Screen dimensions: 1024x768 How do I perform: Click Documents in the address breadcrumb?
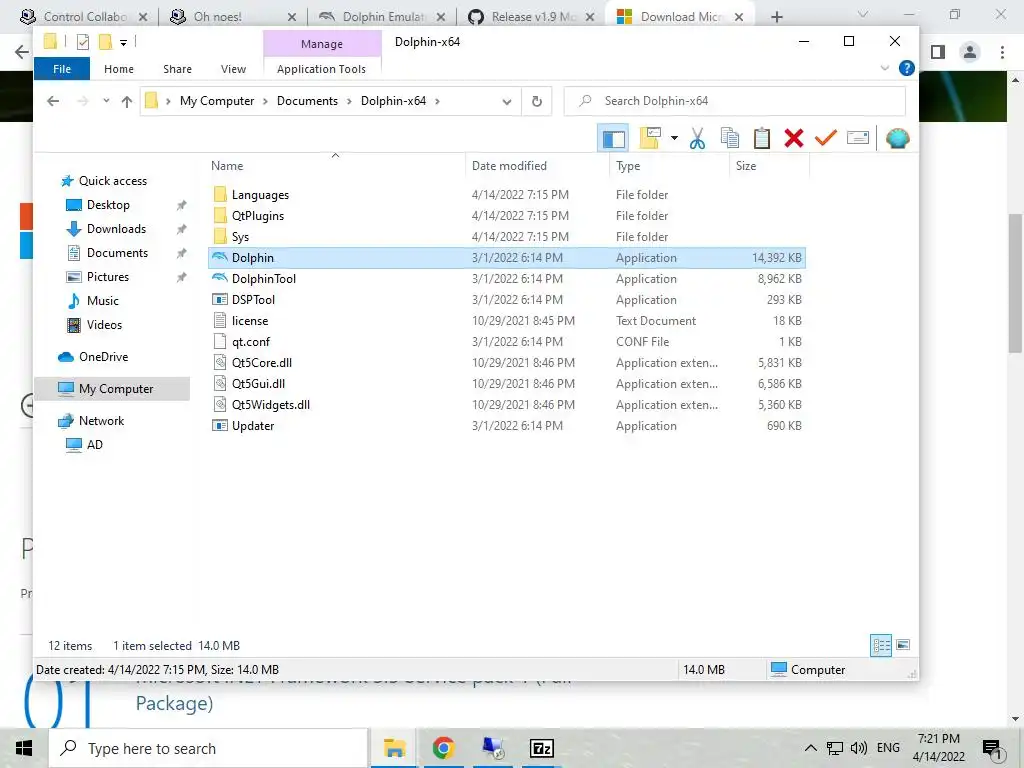308,101
